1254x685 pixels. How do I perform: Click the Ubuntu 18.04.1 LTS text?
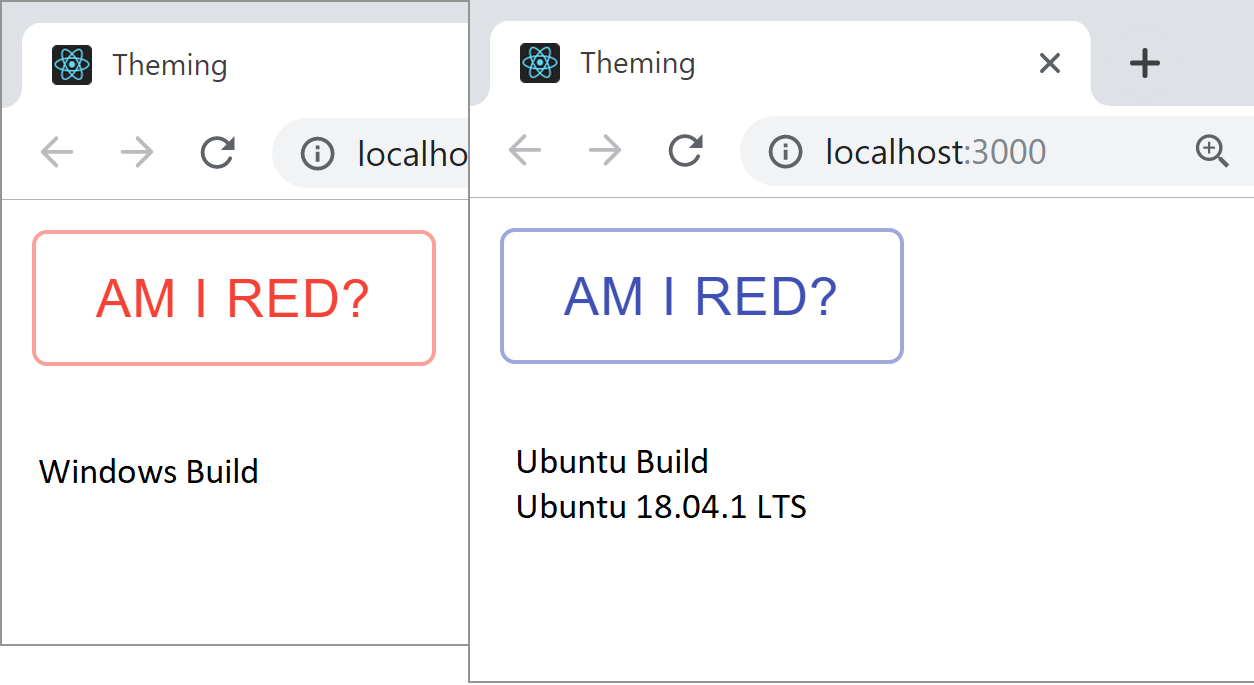tap(661, 507)
